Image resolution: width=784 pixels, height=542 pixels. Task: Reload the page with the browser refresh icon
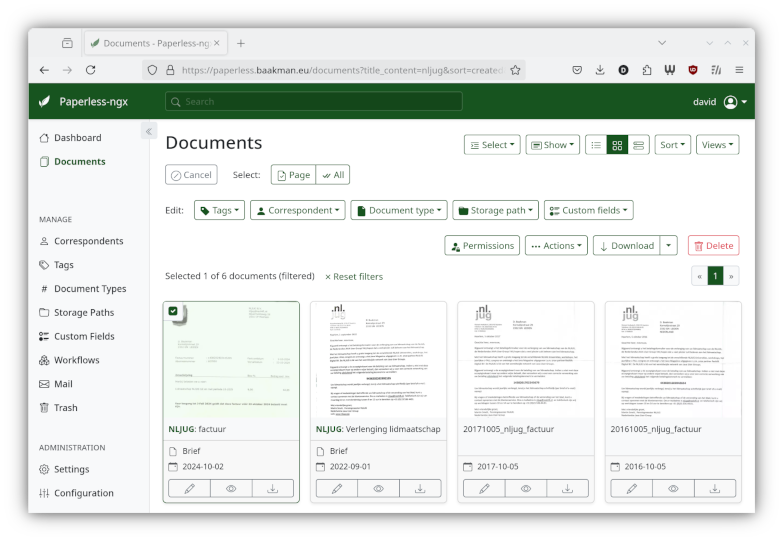(x=91, y=70)
